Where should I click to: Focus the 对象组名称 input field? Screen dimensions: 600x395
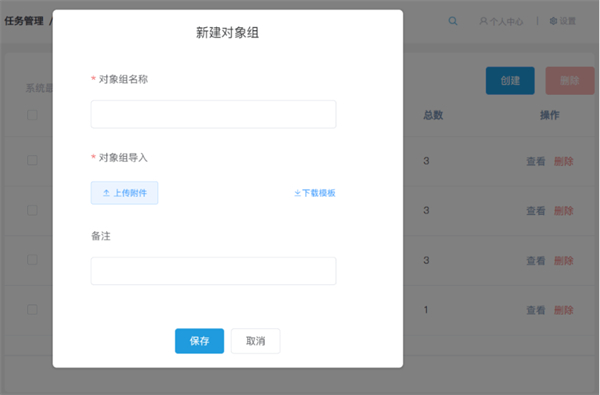point(214,114)
